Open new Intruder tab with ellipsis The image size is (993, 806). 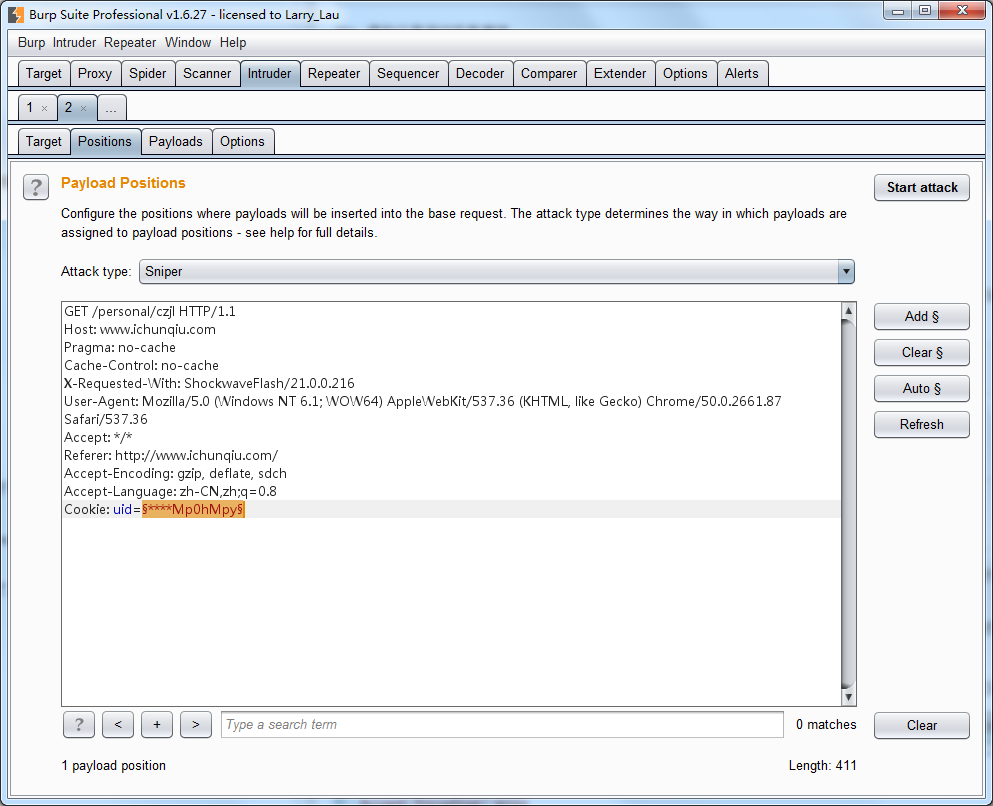pyautogui.click(x=111, y=108)
